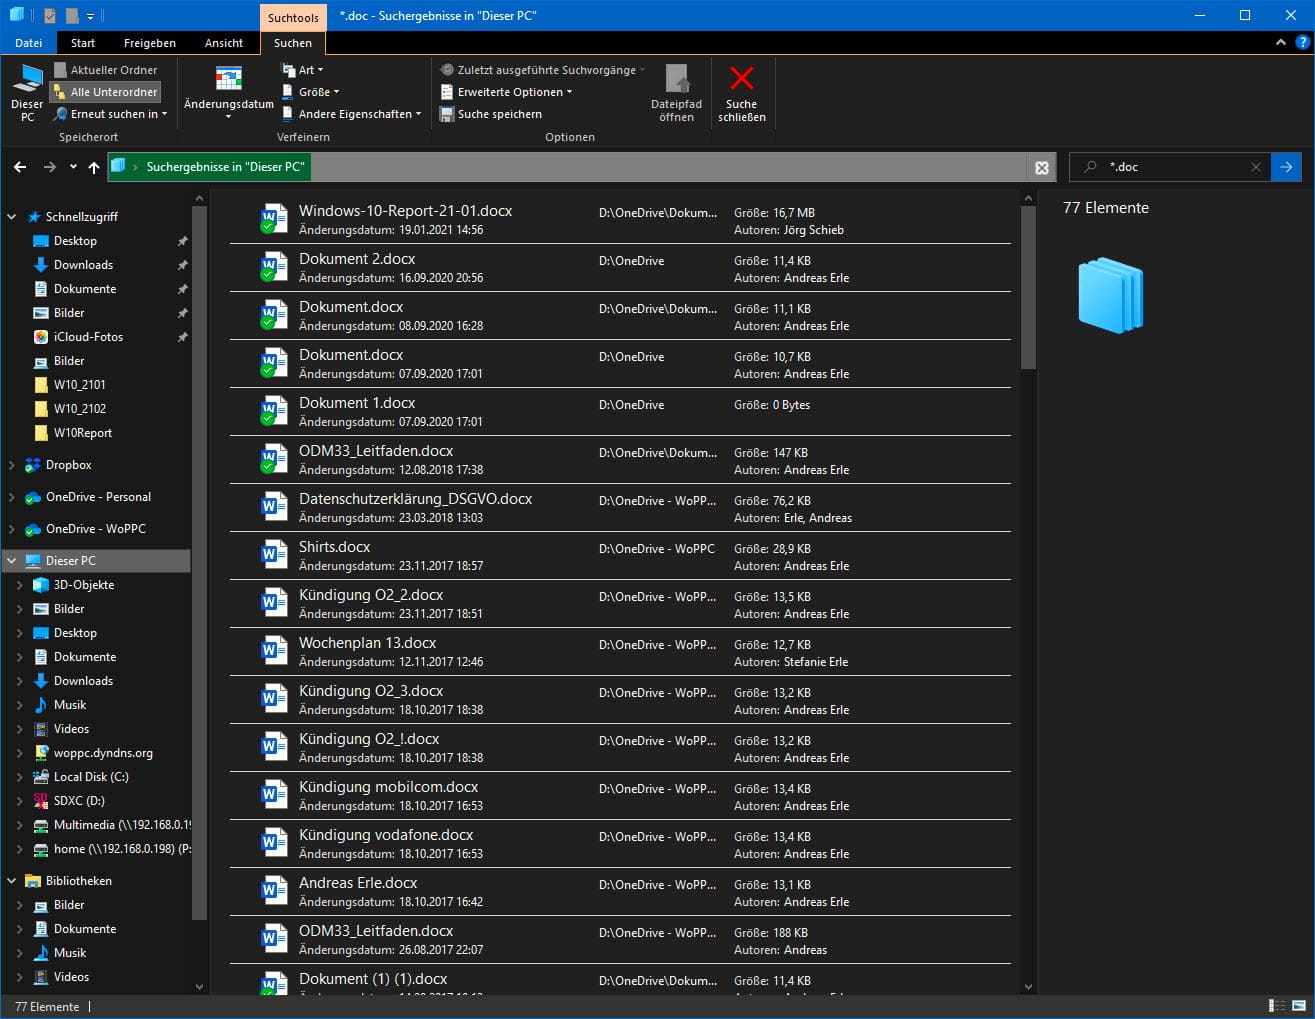Collapse the Bibliotheken tree section

(12, 881)
